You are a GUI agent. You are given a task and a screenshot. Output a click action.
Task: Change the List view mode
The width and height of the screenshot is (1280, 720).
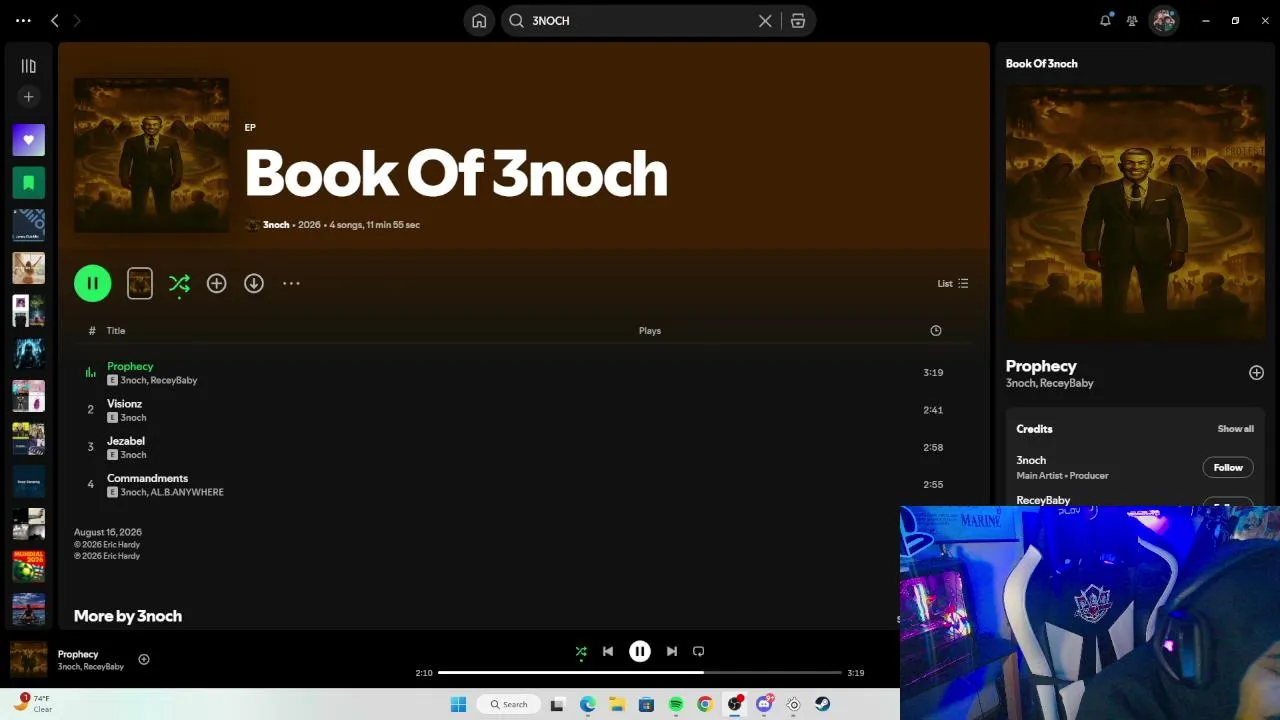953,284
